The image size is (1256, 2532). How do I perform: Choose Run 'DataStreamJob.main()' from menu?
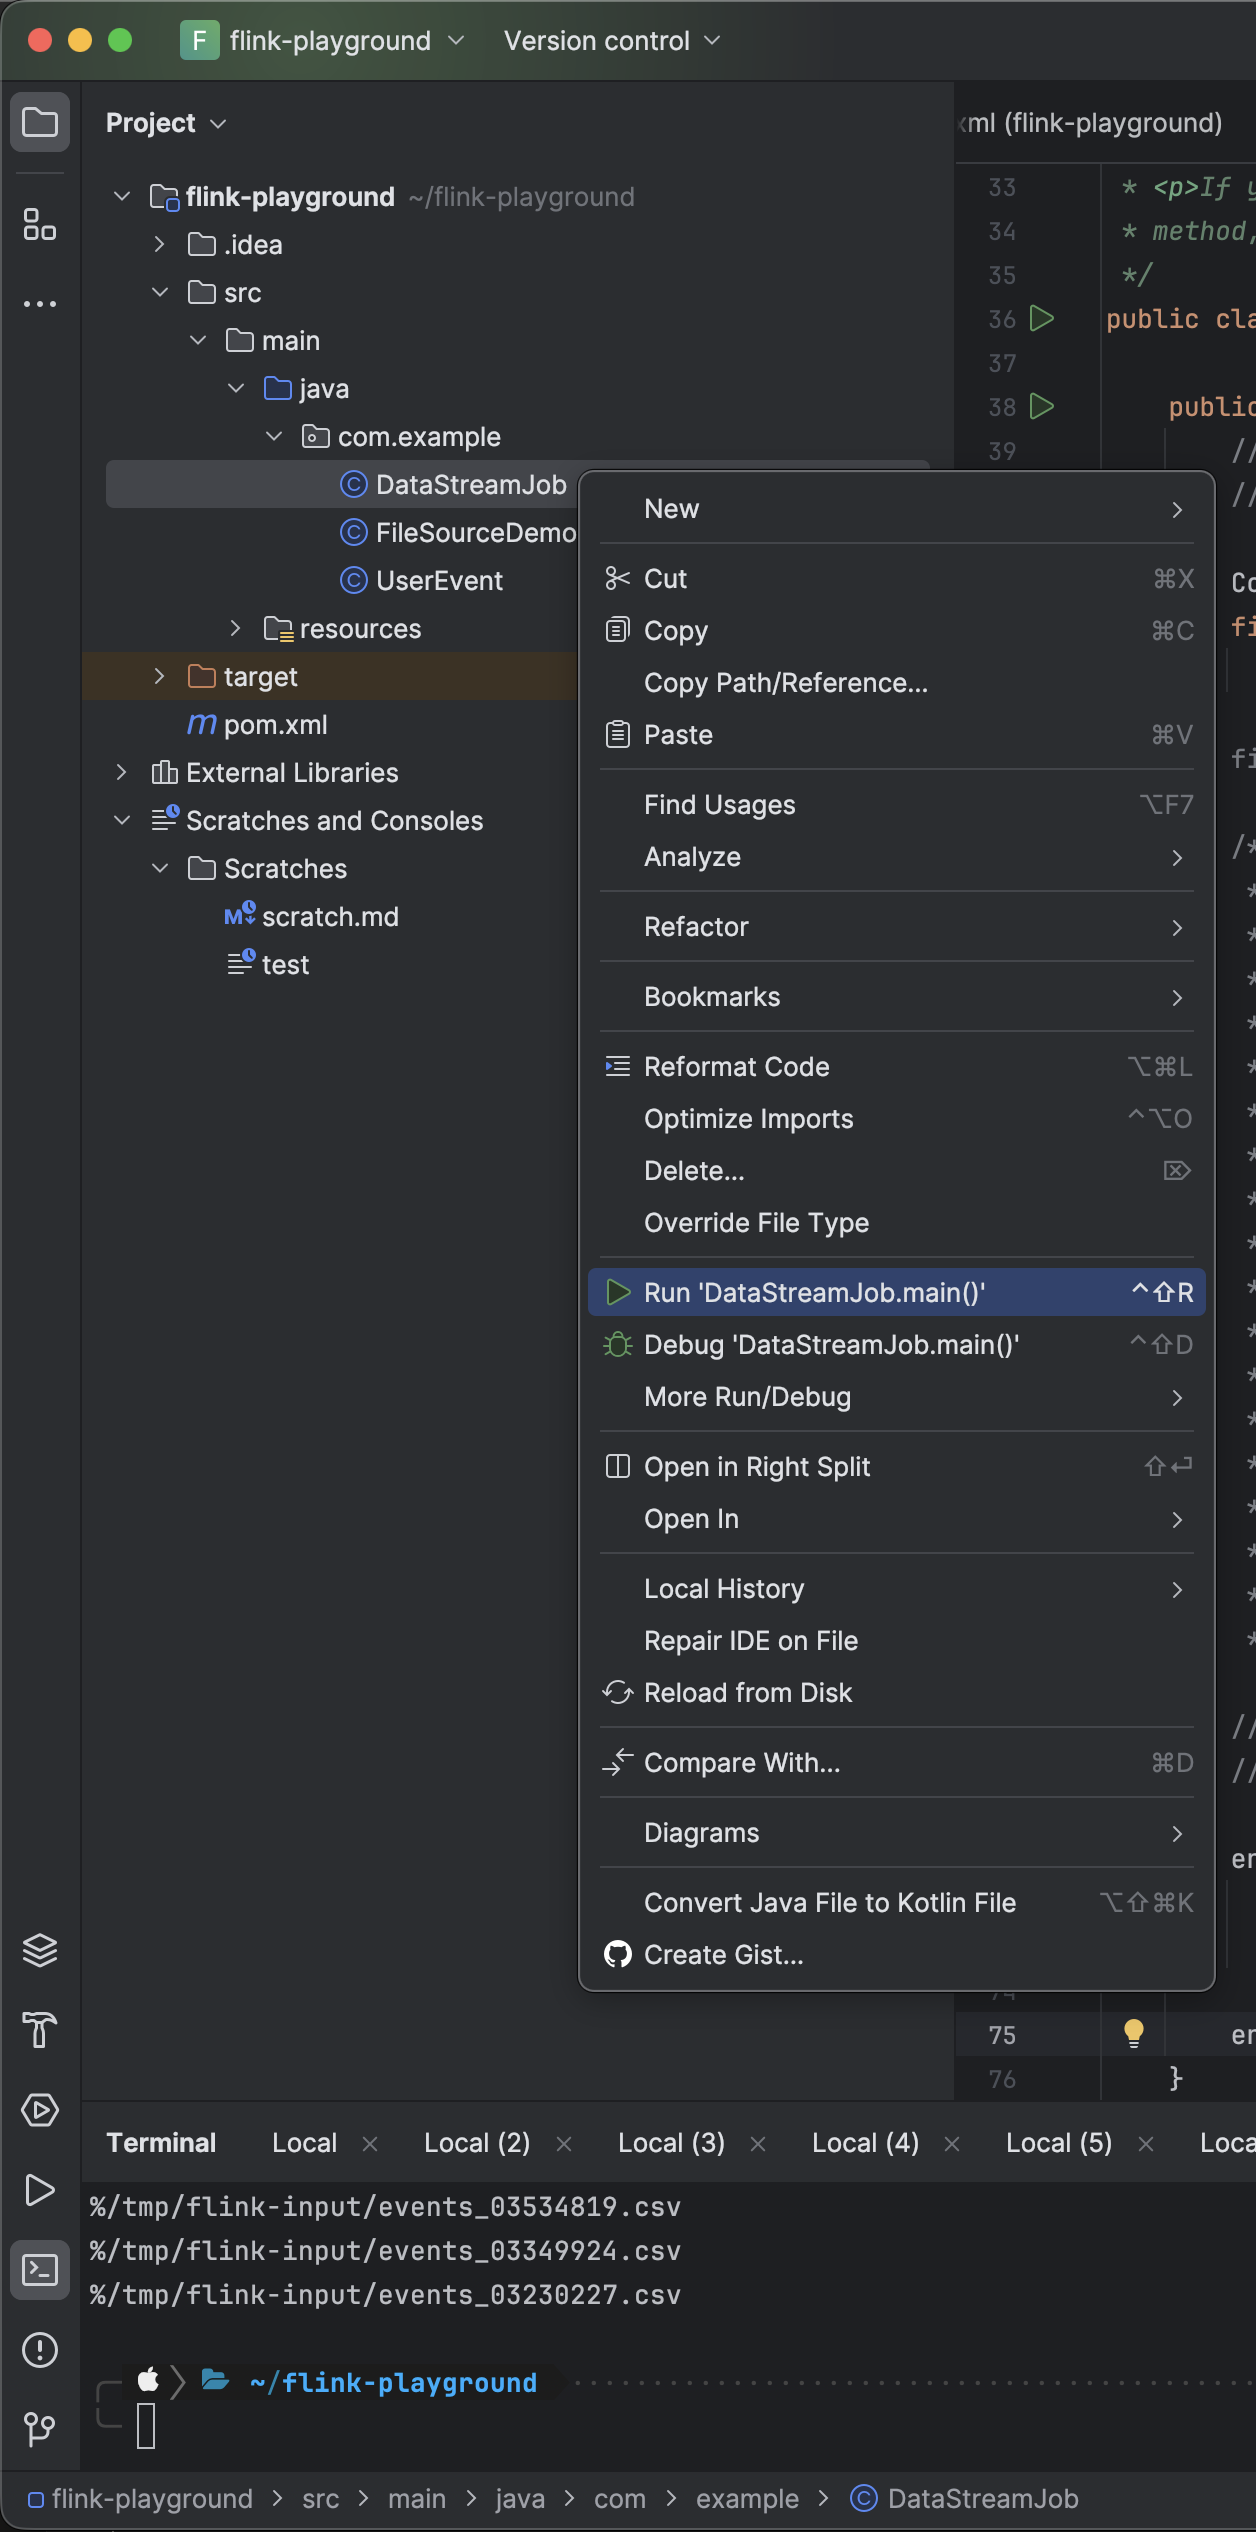897,1293
